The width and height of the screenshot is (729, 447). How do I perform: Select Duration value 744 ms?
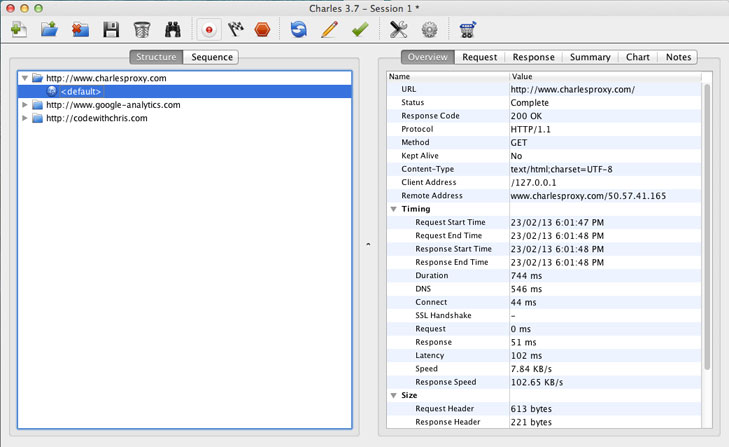526,276
